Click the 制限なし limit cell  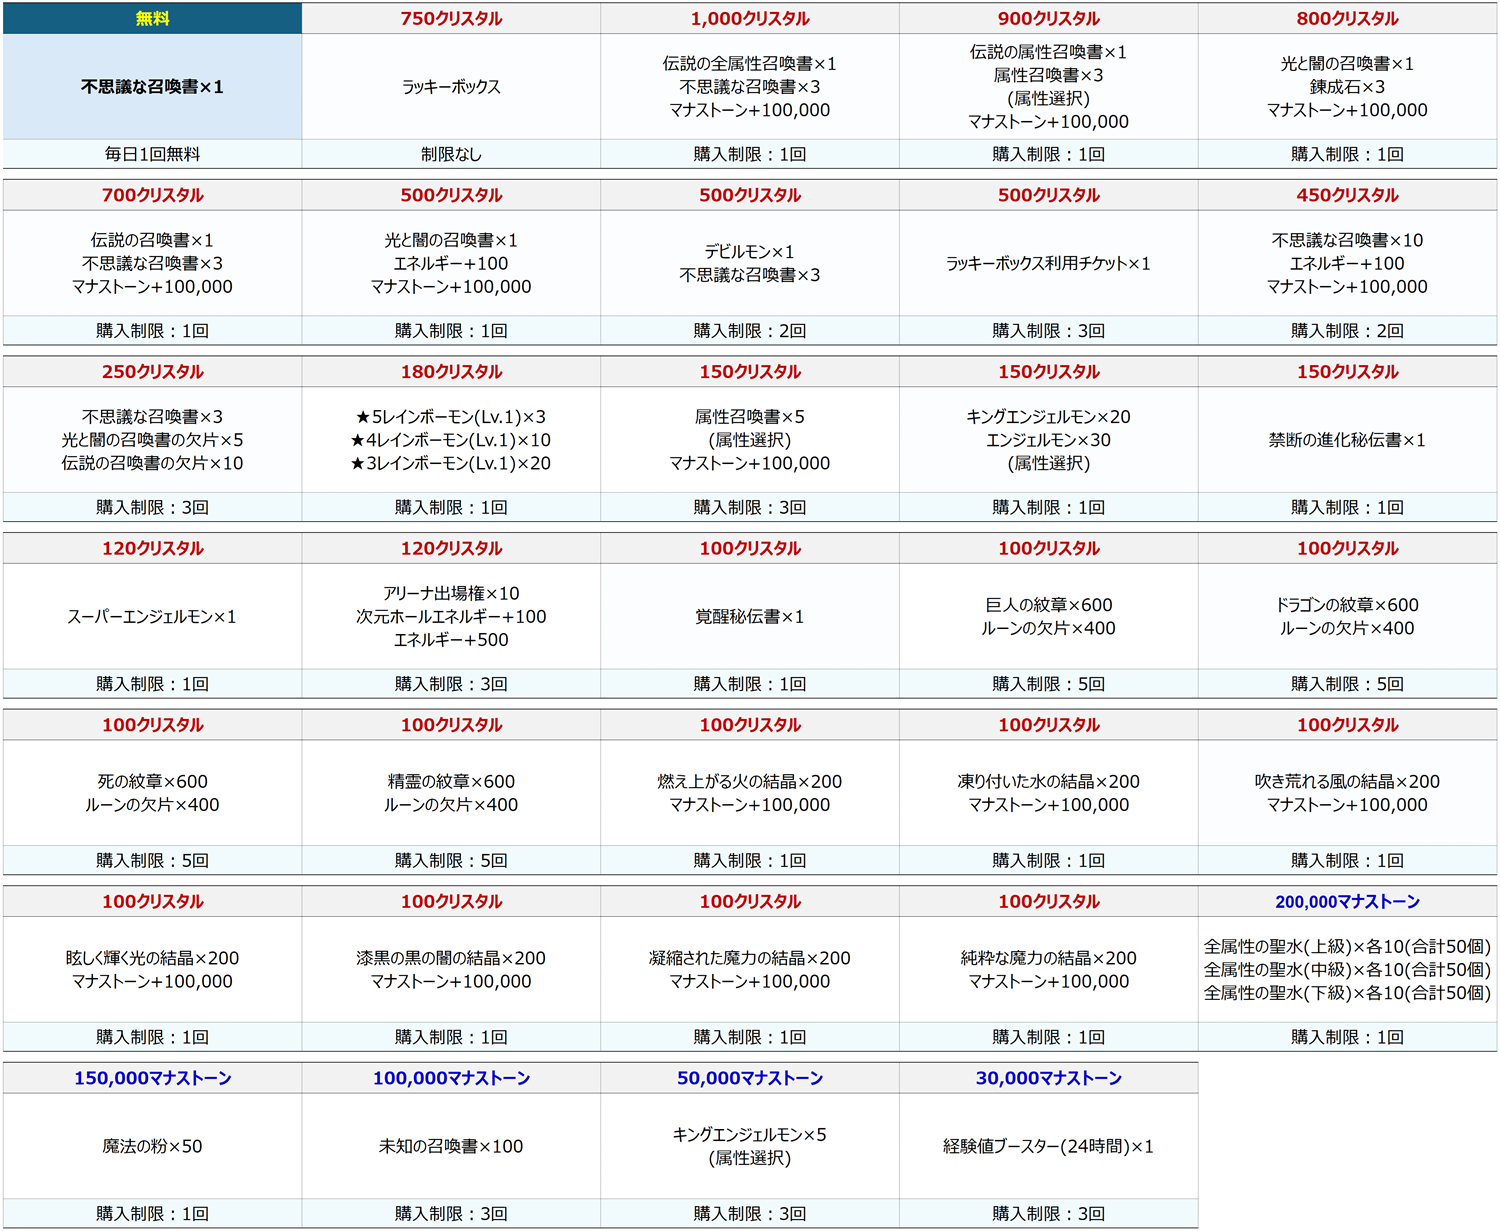tap(451, 154)
